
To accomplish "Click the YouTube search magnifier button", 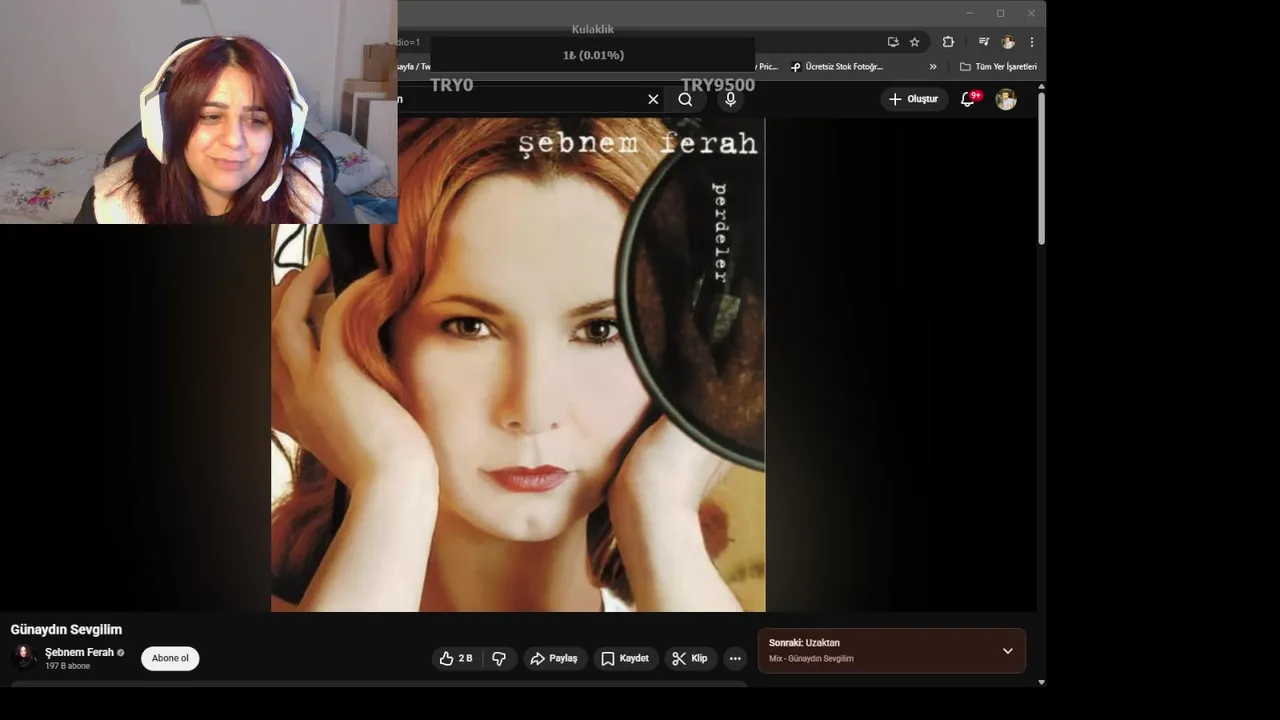I will [x=685, y=99].
